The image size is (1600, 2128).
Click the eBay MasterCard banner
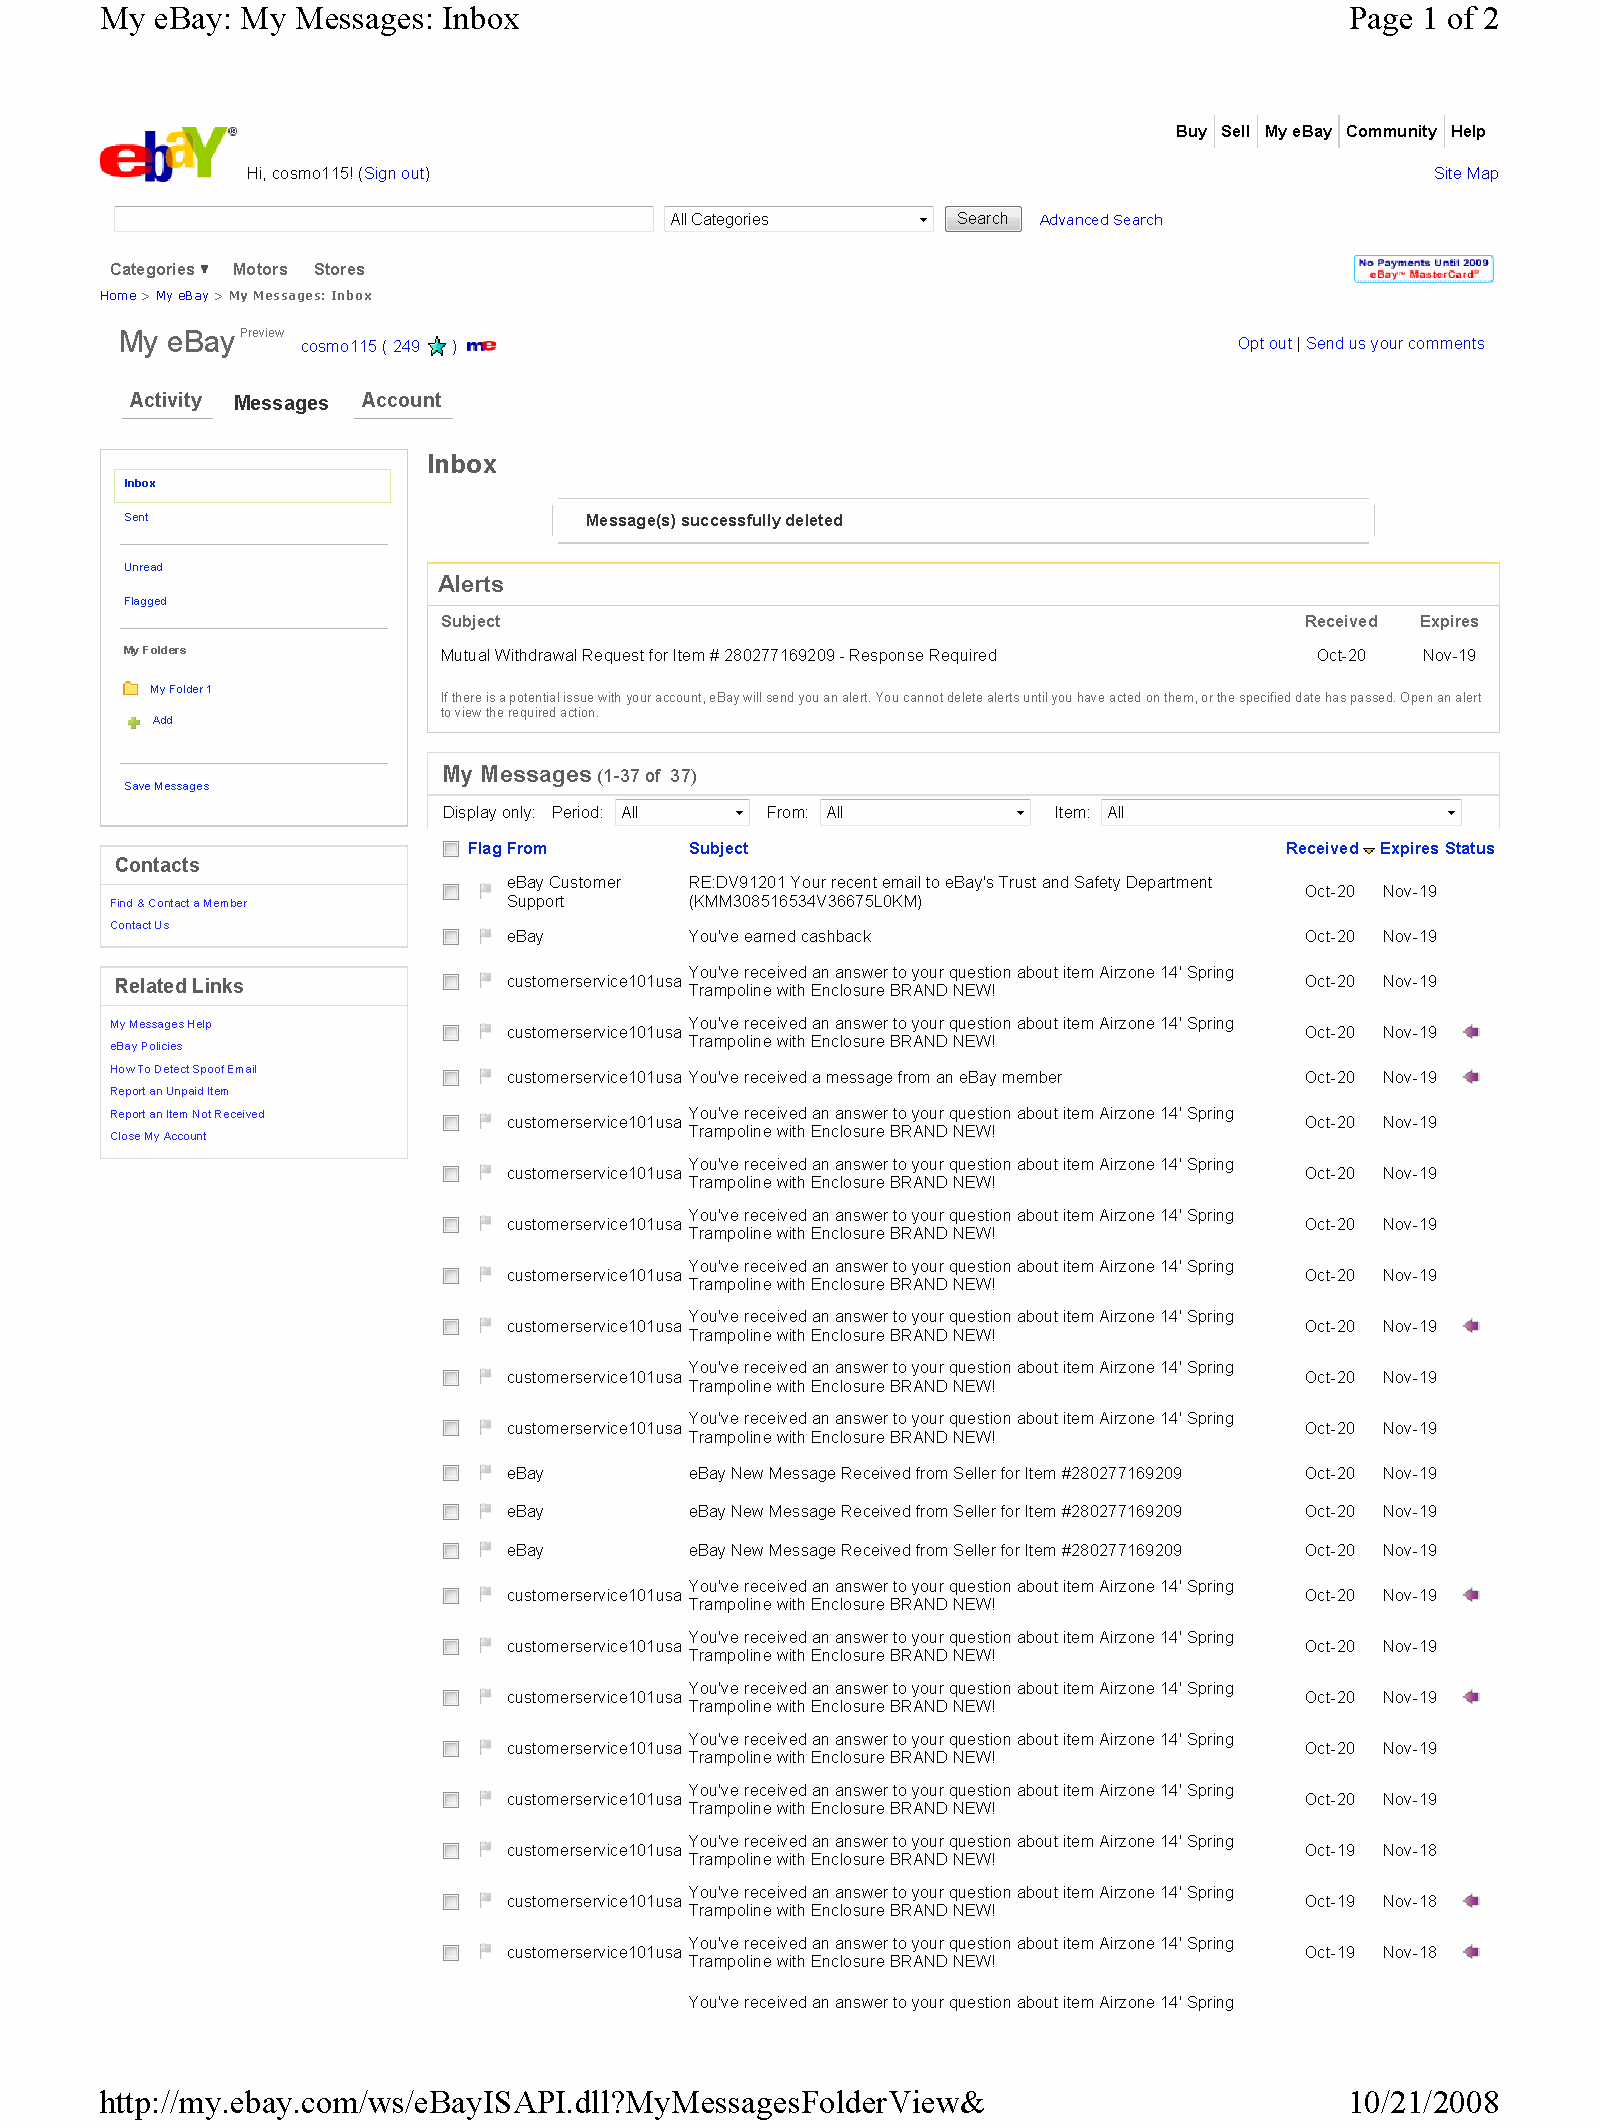[1423, 269]
